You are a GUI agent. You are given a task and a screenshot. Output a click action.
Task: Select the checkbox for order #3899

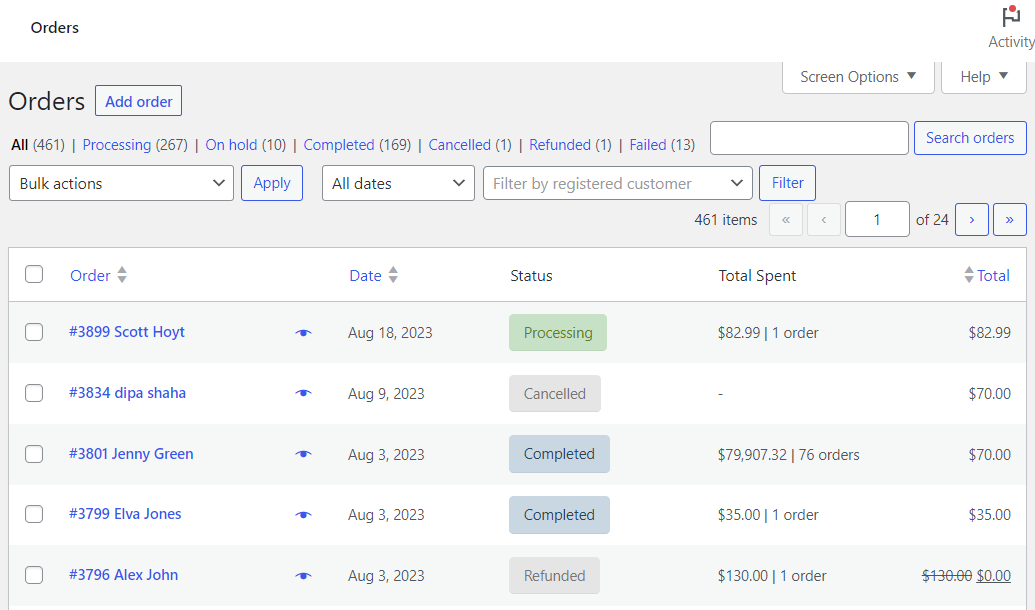click(34, 332)
